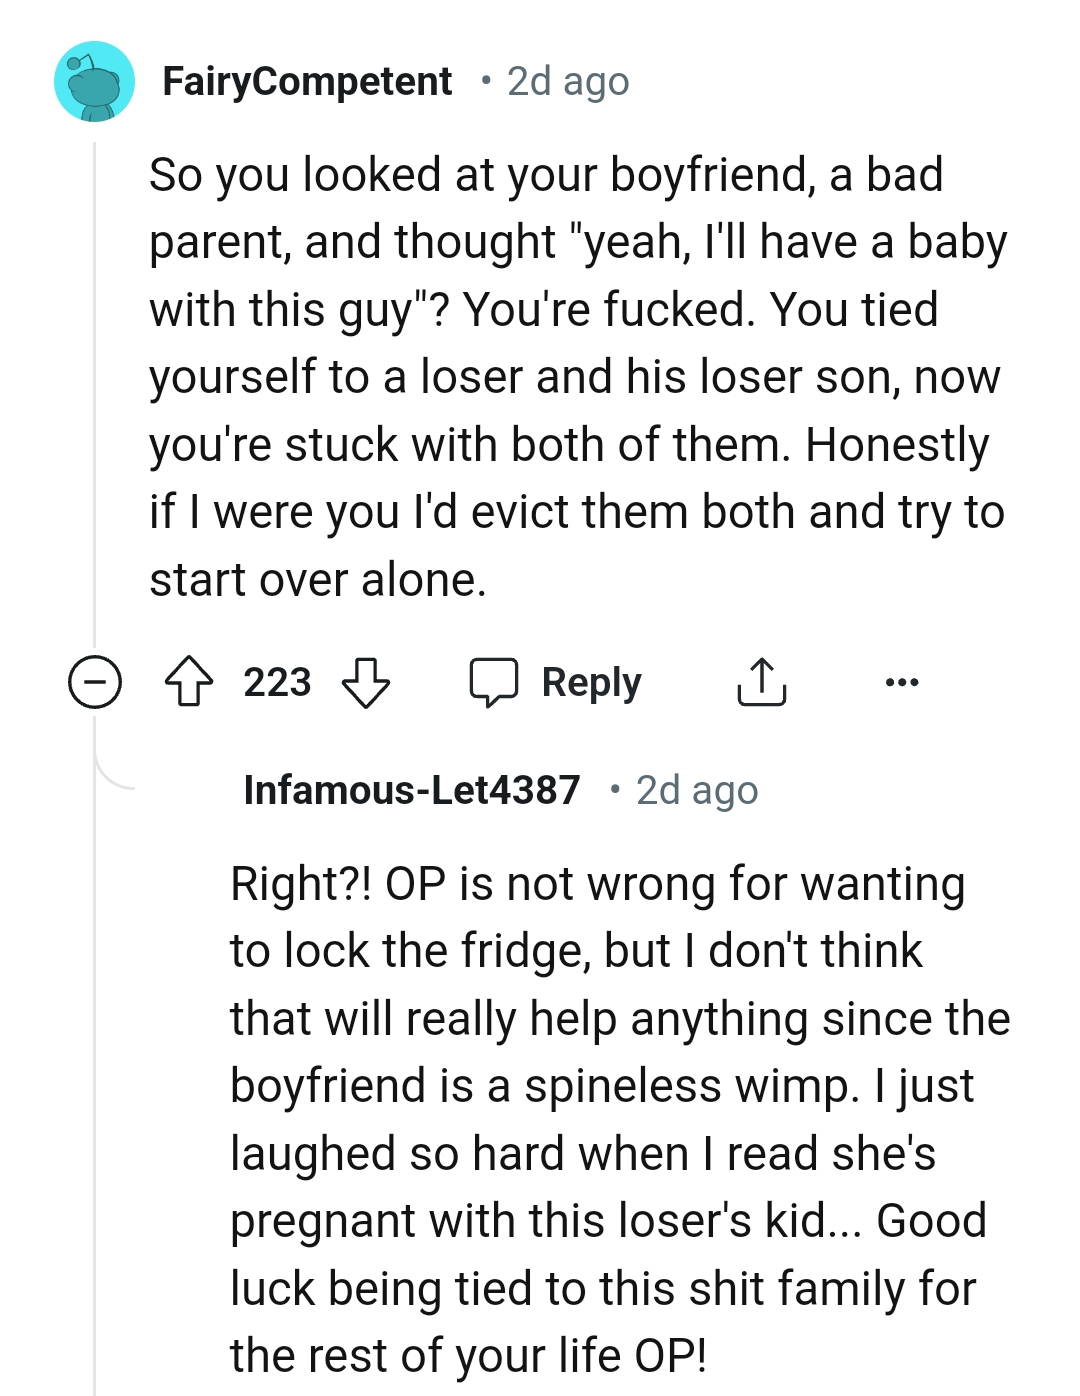Reply to FairyCompetent's comment
1080x1396 pixels.
pos(590,682)
